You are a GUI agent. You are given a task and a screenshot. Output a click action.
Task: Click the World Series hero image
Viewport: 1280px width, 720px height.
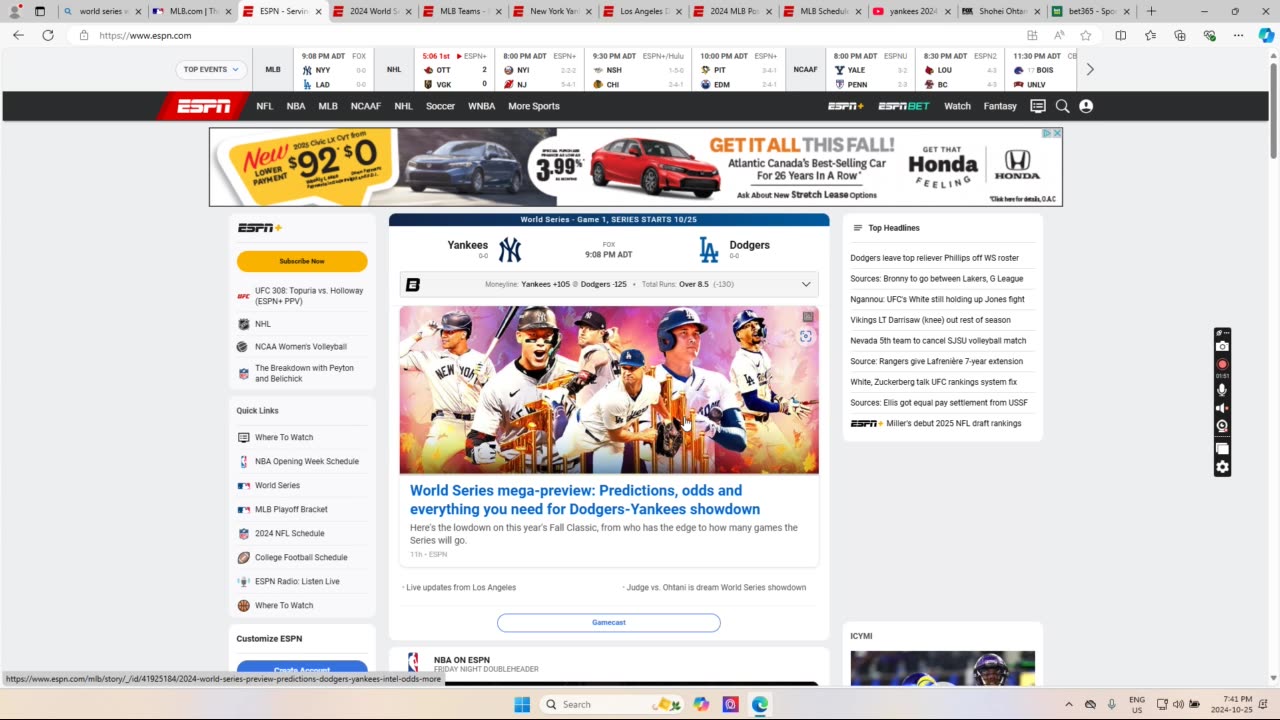click(x=609, y=390)
